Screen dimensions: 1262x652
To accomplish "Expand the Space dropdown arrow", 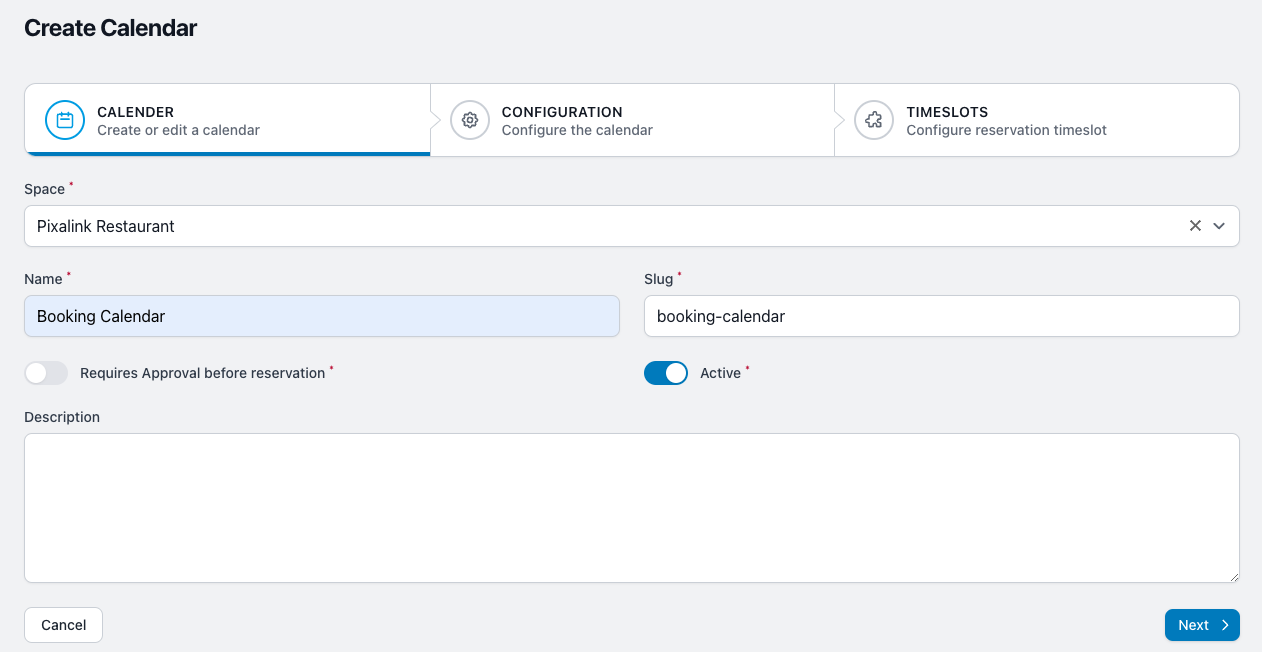I will pos(1219,226).
